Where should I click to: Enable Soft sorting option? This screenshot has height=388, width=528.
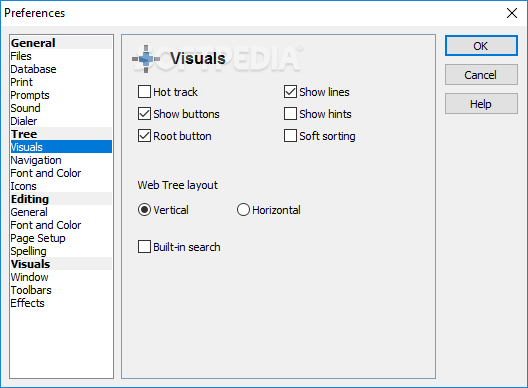(290, 136)
